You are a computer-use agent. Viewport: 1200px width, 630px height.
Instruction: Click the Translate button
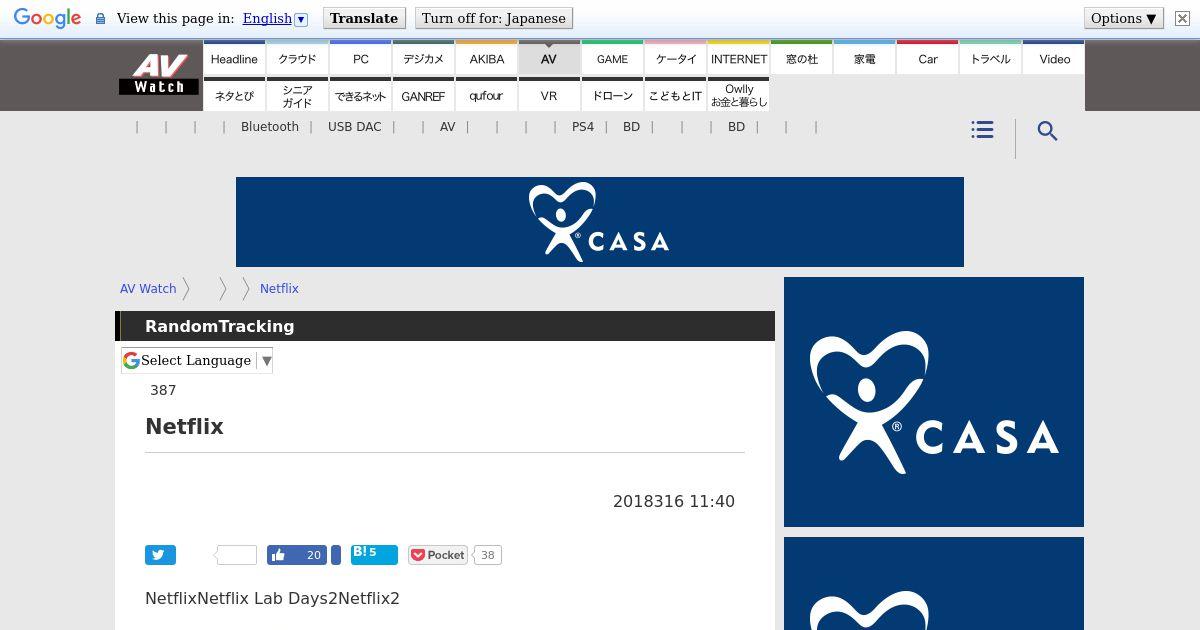[x=364, y=18]
